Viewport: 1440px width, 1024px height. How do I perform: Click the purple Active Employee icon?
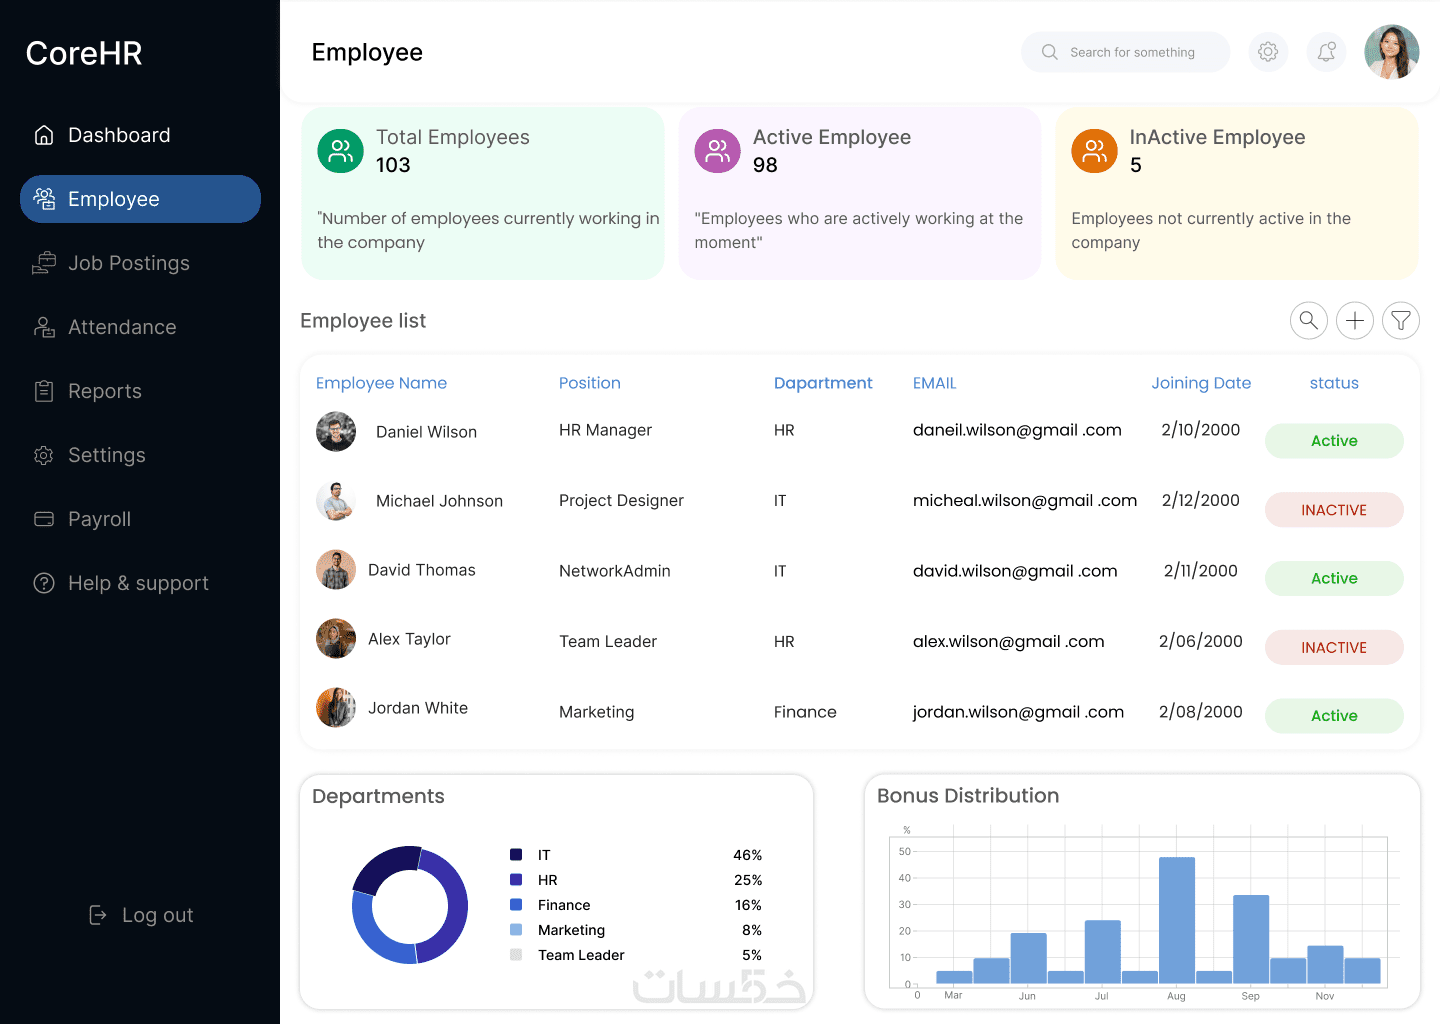718,151
